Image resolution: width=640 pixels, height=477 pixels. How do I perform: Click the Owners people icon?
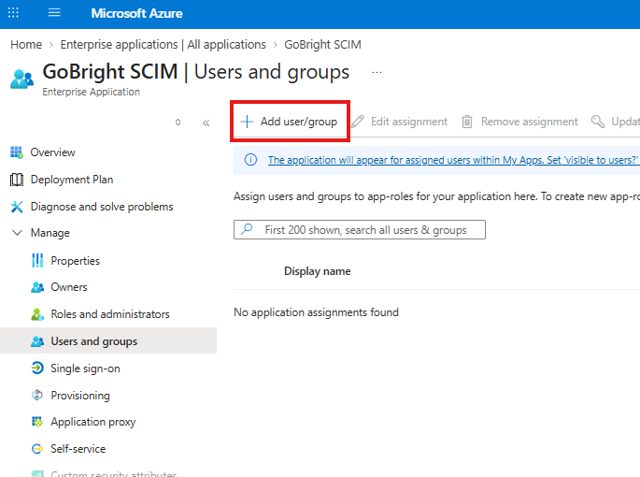pyautogui.click(x=37, y=287)
